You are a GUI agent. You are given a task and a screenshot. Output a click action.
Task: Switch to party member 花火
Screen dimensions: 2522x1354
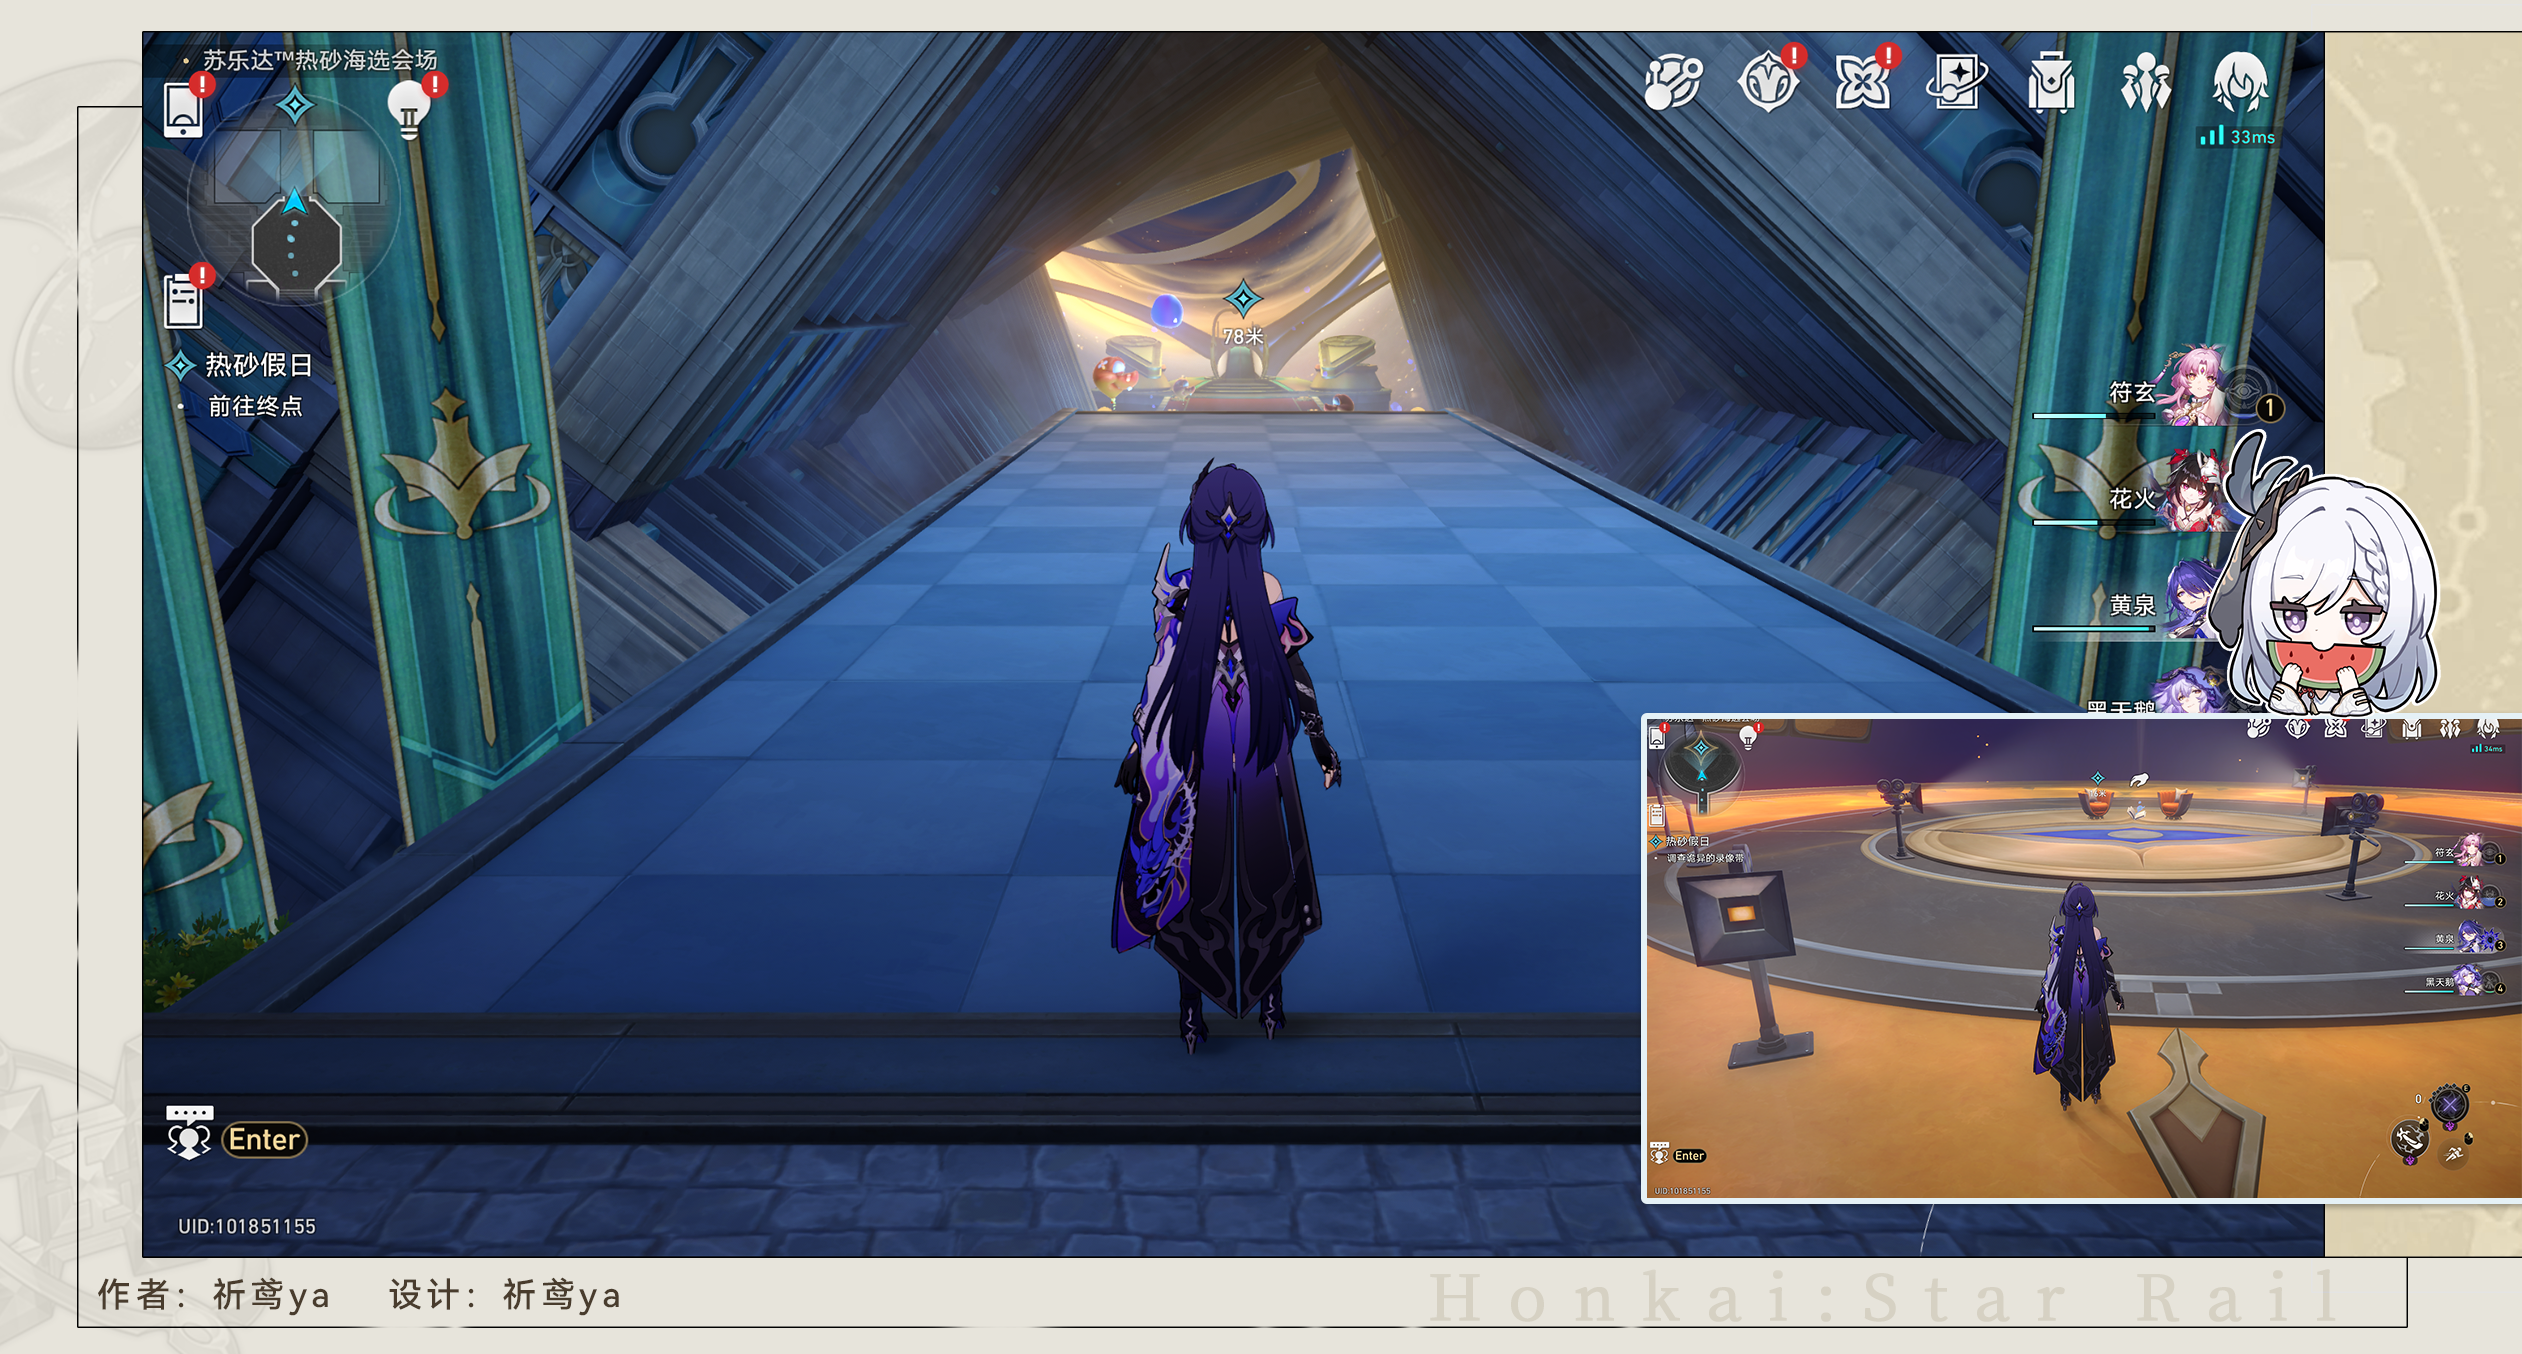click(2190, 497)
